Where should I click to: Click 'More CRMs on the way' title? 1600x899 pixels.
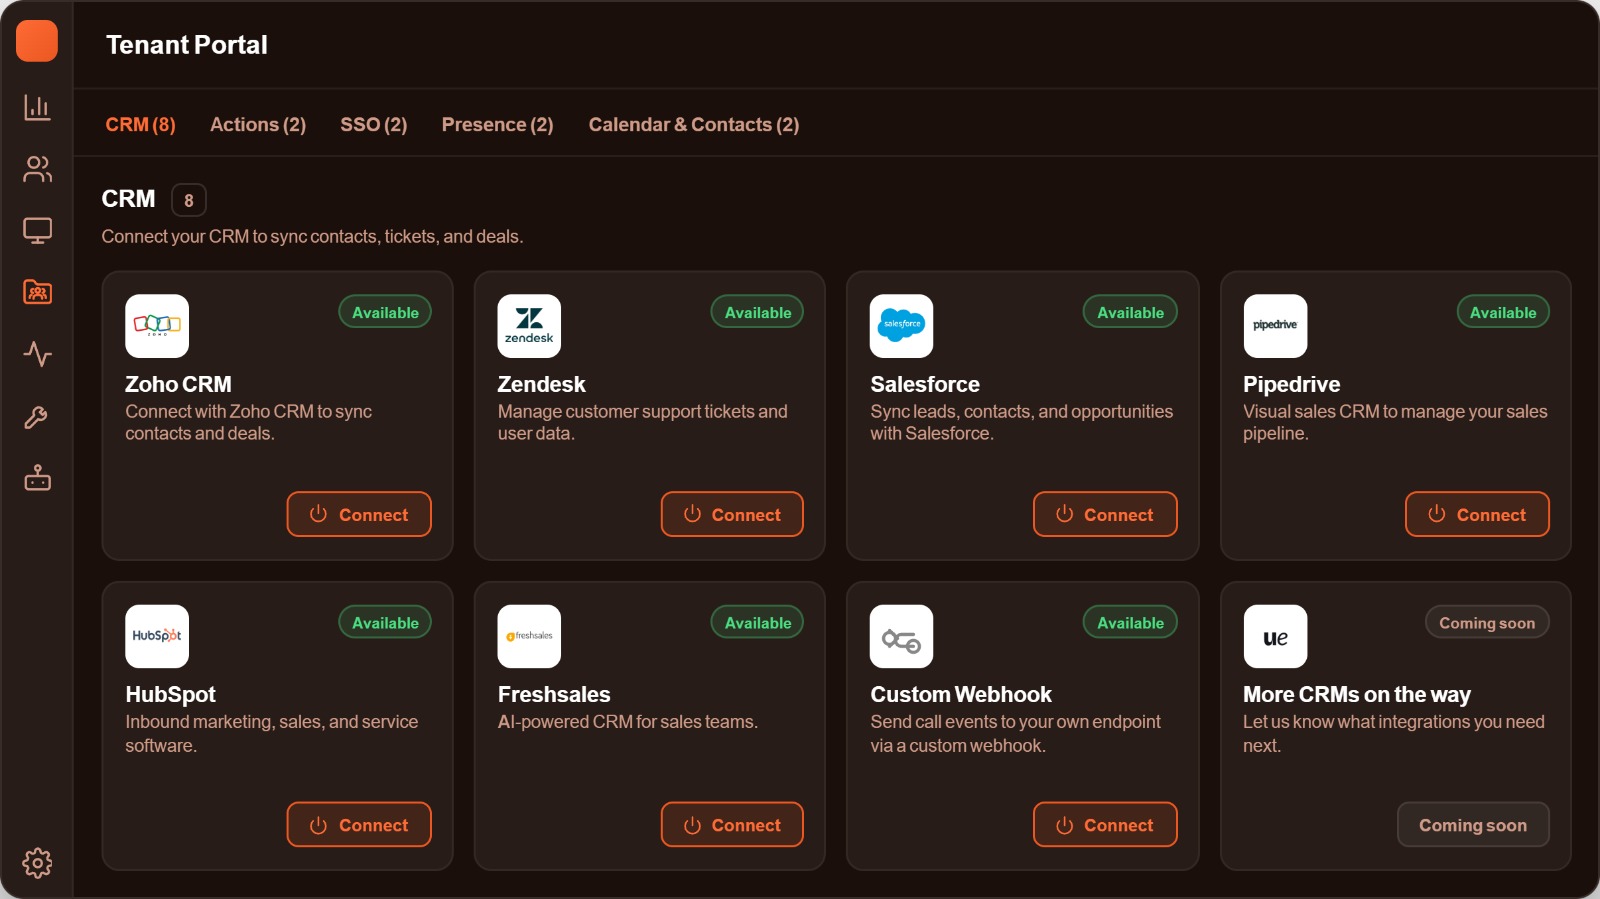1357,694
